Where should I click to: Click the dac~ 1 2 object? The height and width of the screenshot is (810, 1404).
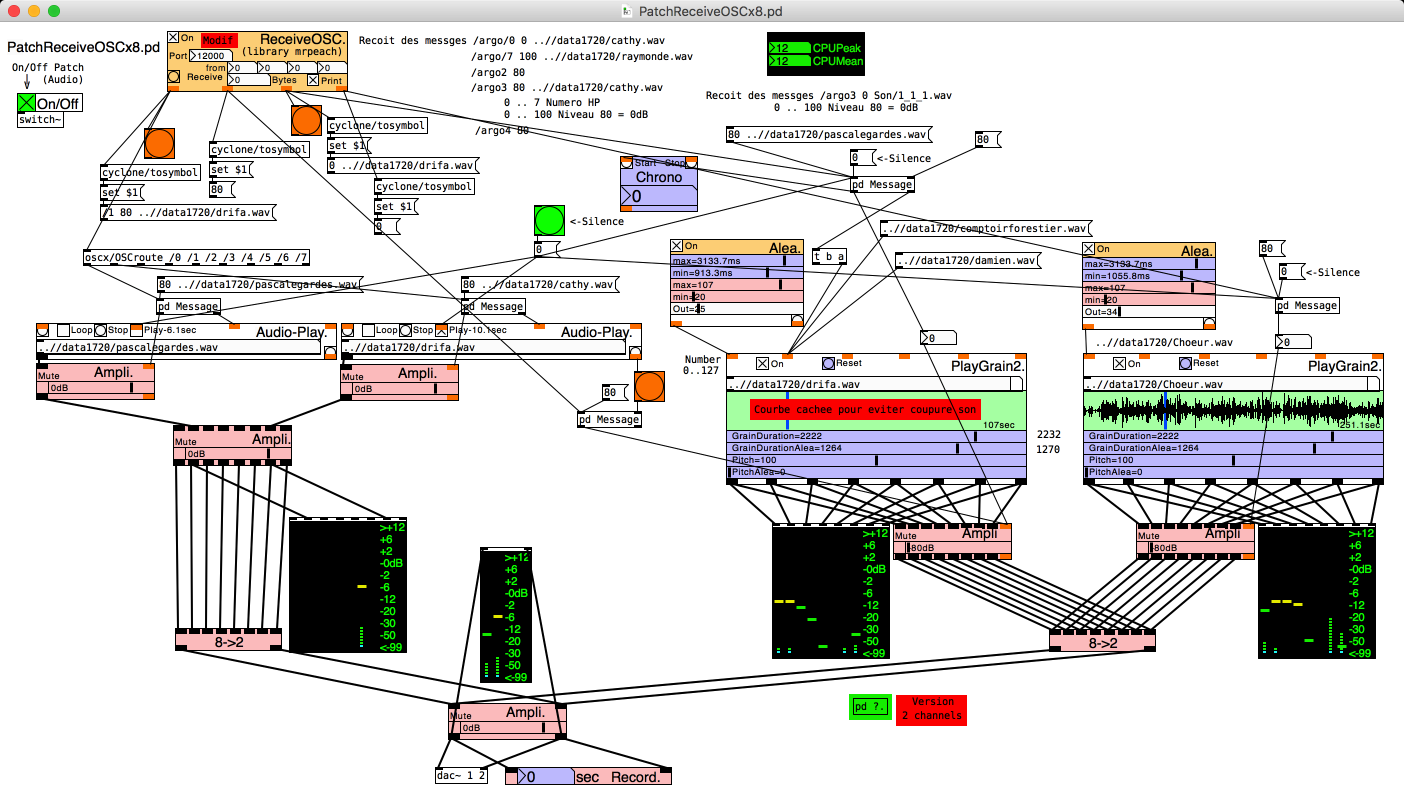point(462,775)
